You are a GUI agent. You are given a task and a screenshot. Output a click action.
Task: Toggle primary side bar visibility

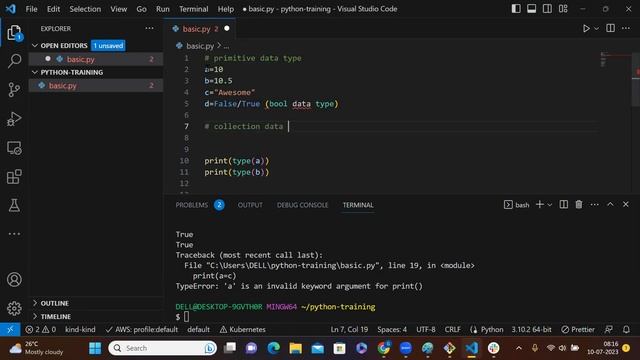pos(516,9)
